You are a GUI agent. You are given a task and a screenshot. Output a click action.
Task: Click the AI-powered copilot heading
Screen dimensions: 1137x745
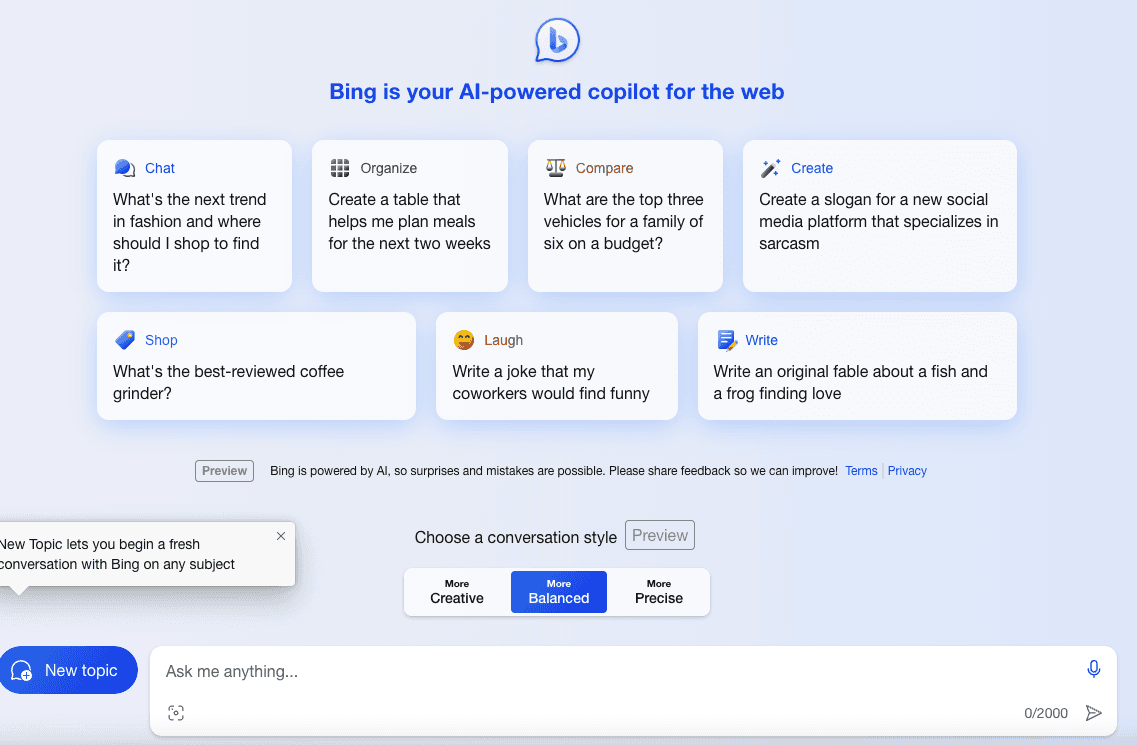pyautogui.click(x=557, y=91)
